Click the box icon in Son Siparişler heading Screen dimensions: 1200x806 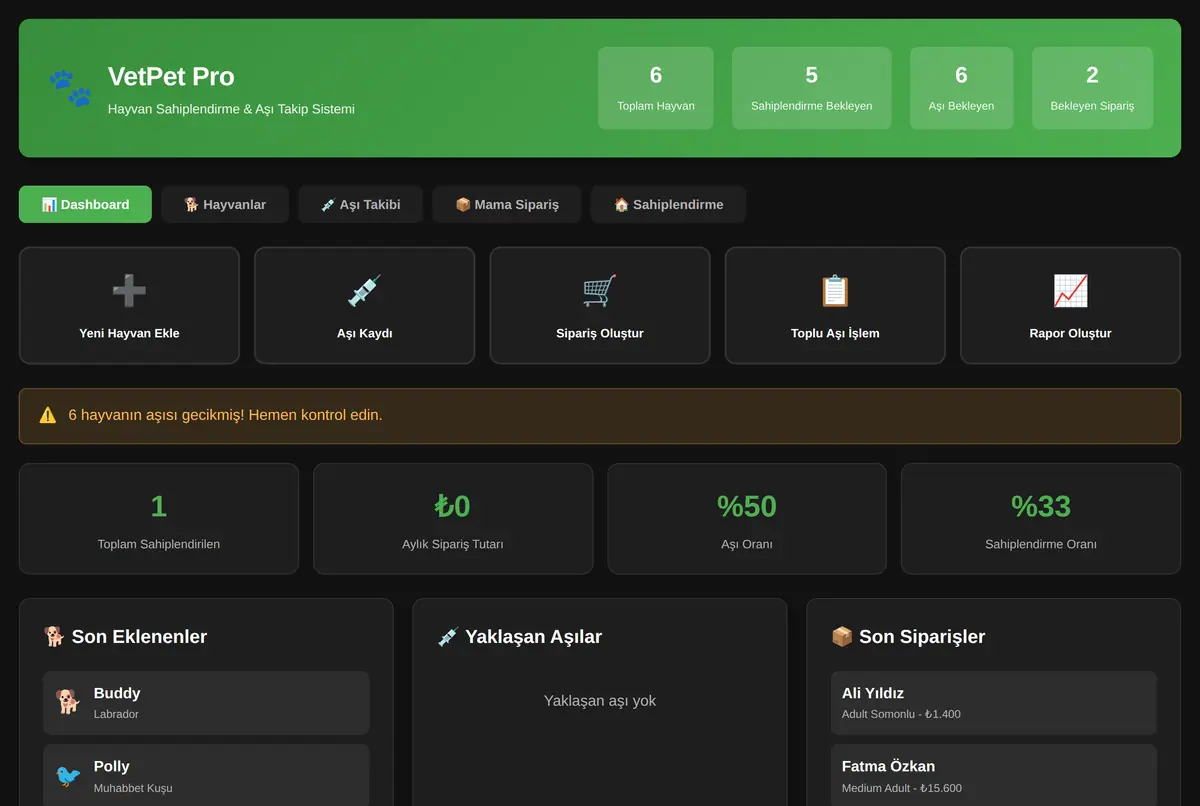[842, 637]
